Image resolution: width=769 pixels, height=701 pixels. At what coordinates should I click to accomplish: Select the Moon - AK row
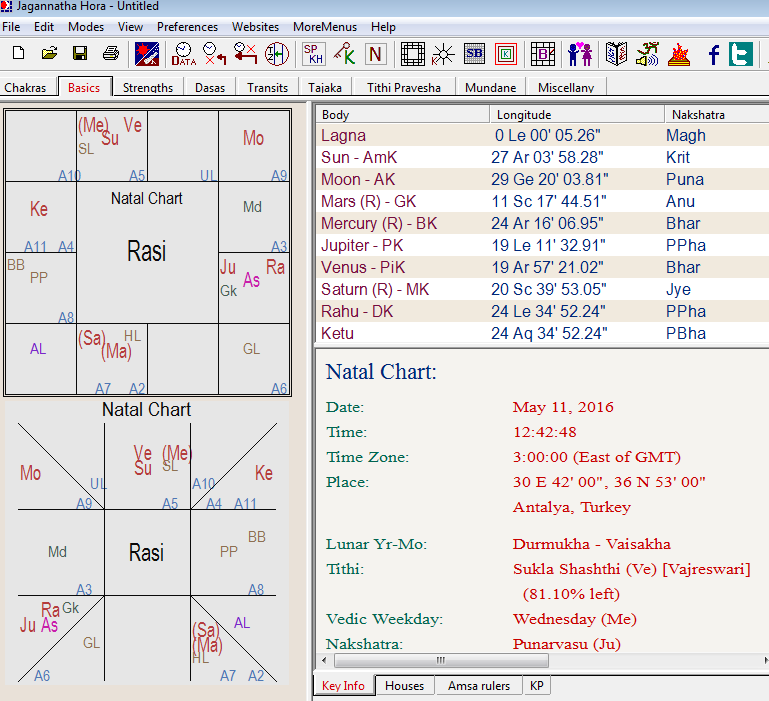[x=542, y=179]
